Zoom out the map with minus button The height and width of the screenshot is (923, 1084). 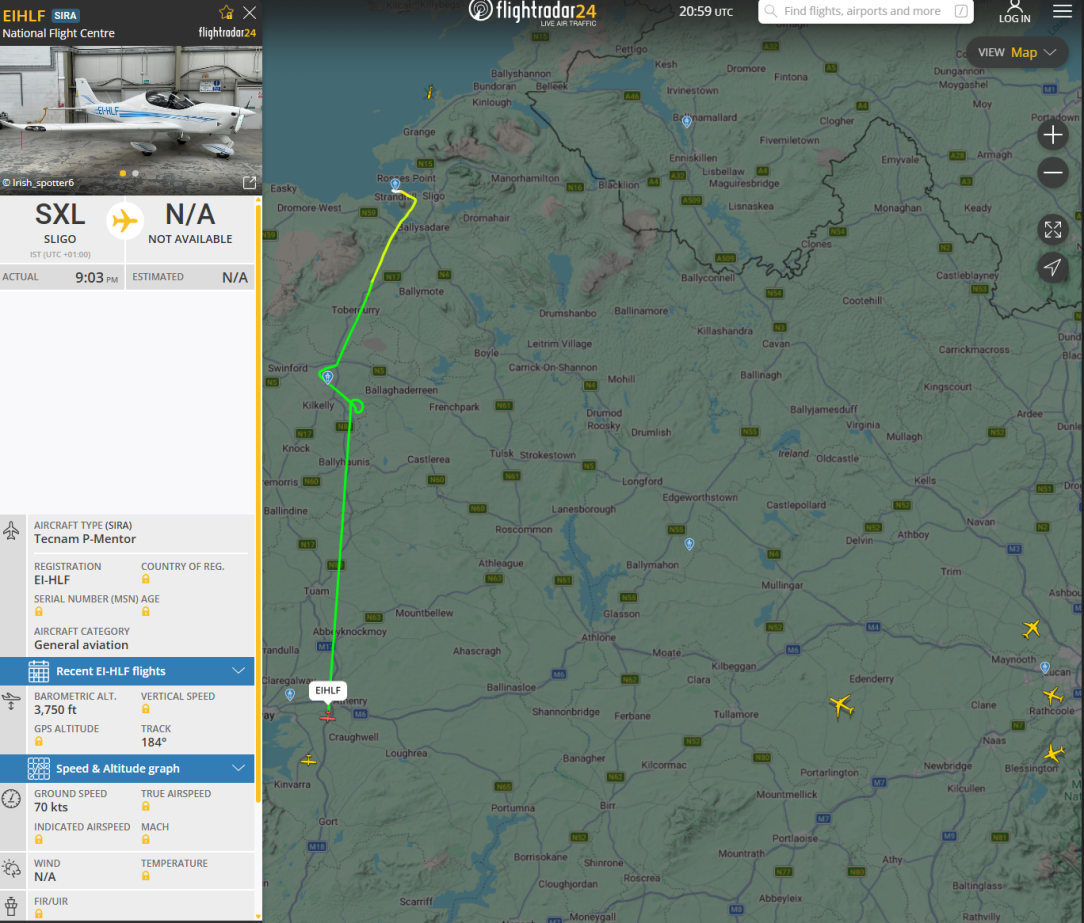tap(1053, 173)
